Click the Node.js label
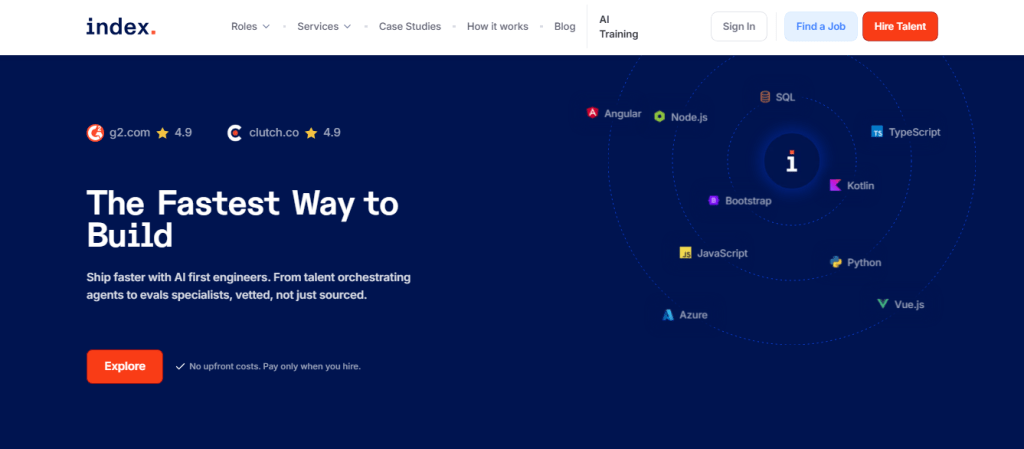Image resolution: width=1024 pixels, height=449 pixels. (689, 117)
